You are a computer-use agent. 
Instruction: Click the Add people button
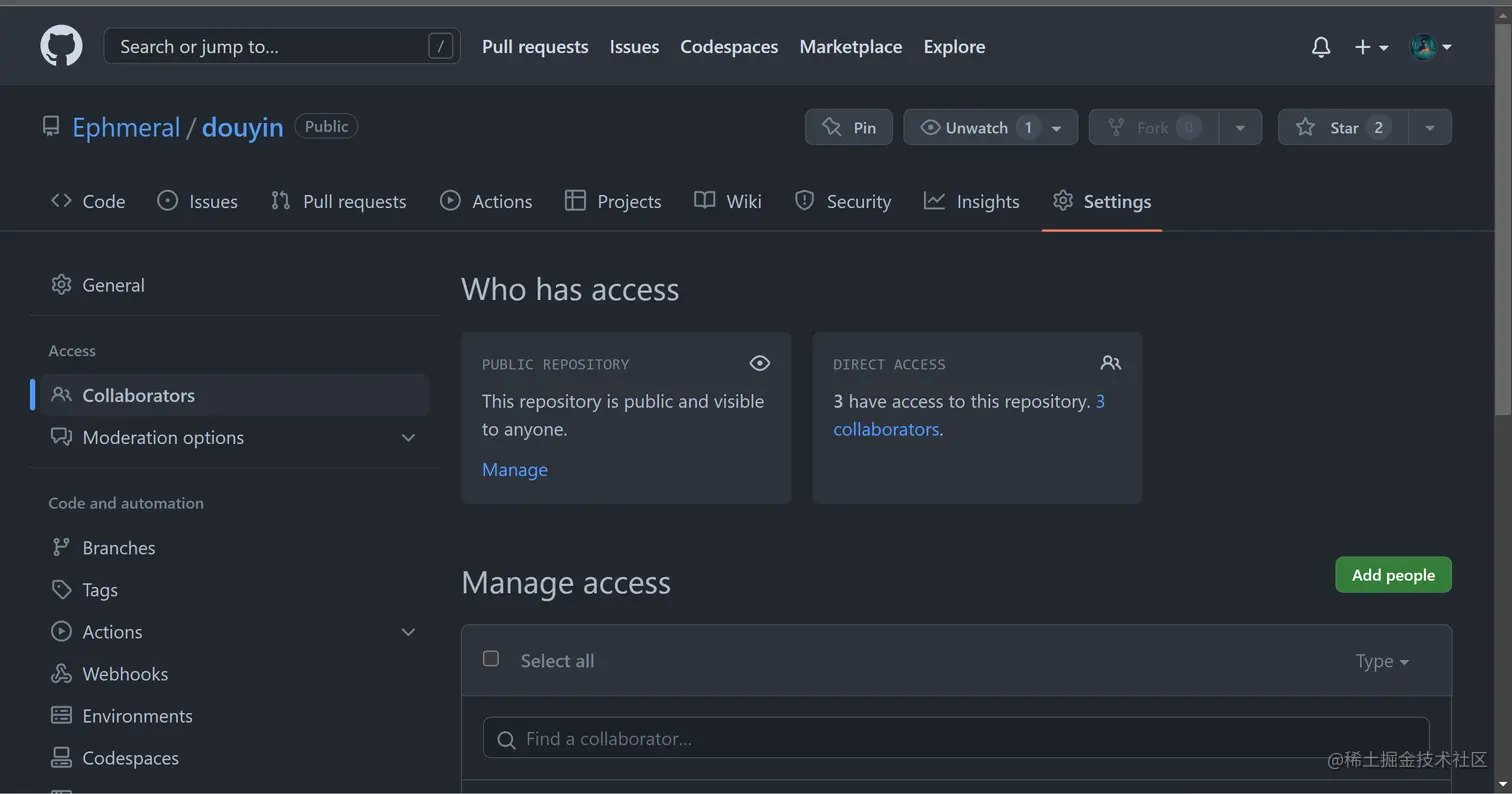(1393, 575)
